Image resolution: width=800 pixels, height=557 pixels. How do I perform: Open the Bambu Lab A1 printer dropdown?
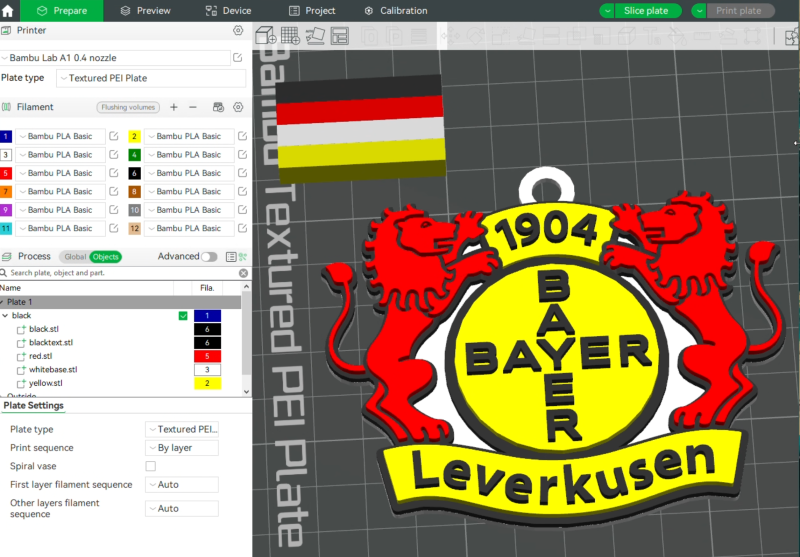115,58
